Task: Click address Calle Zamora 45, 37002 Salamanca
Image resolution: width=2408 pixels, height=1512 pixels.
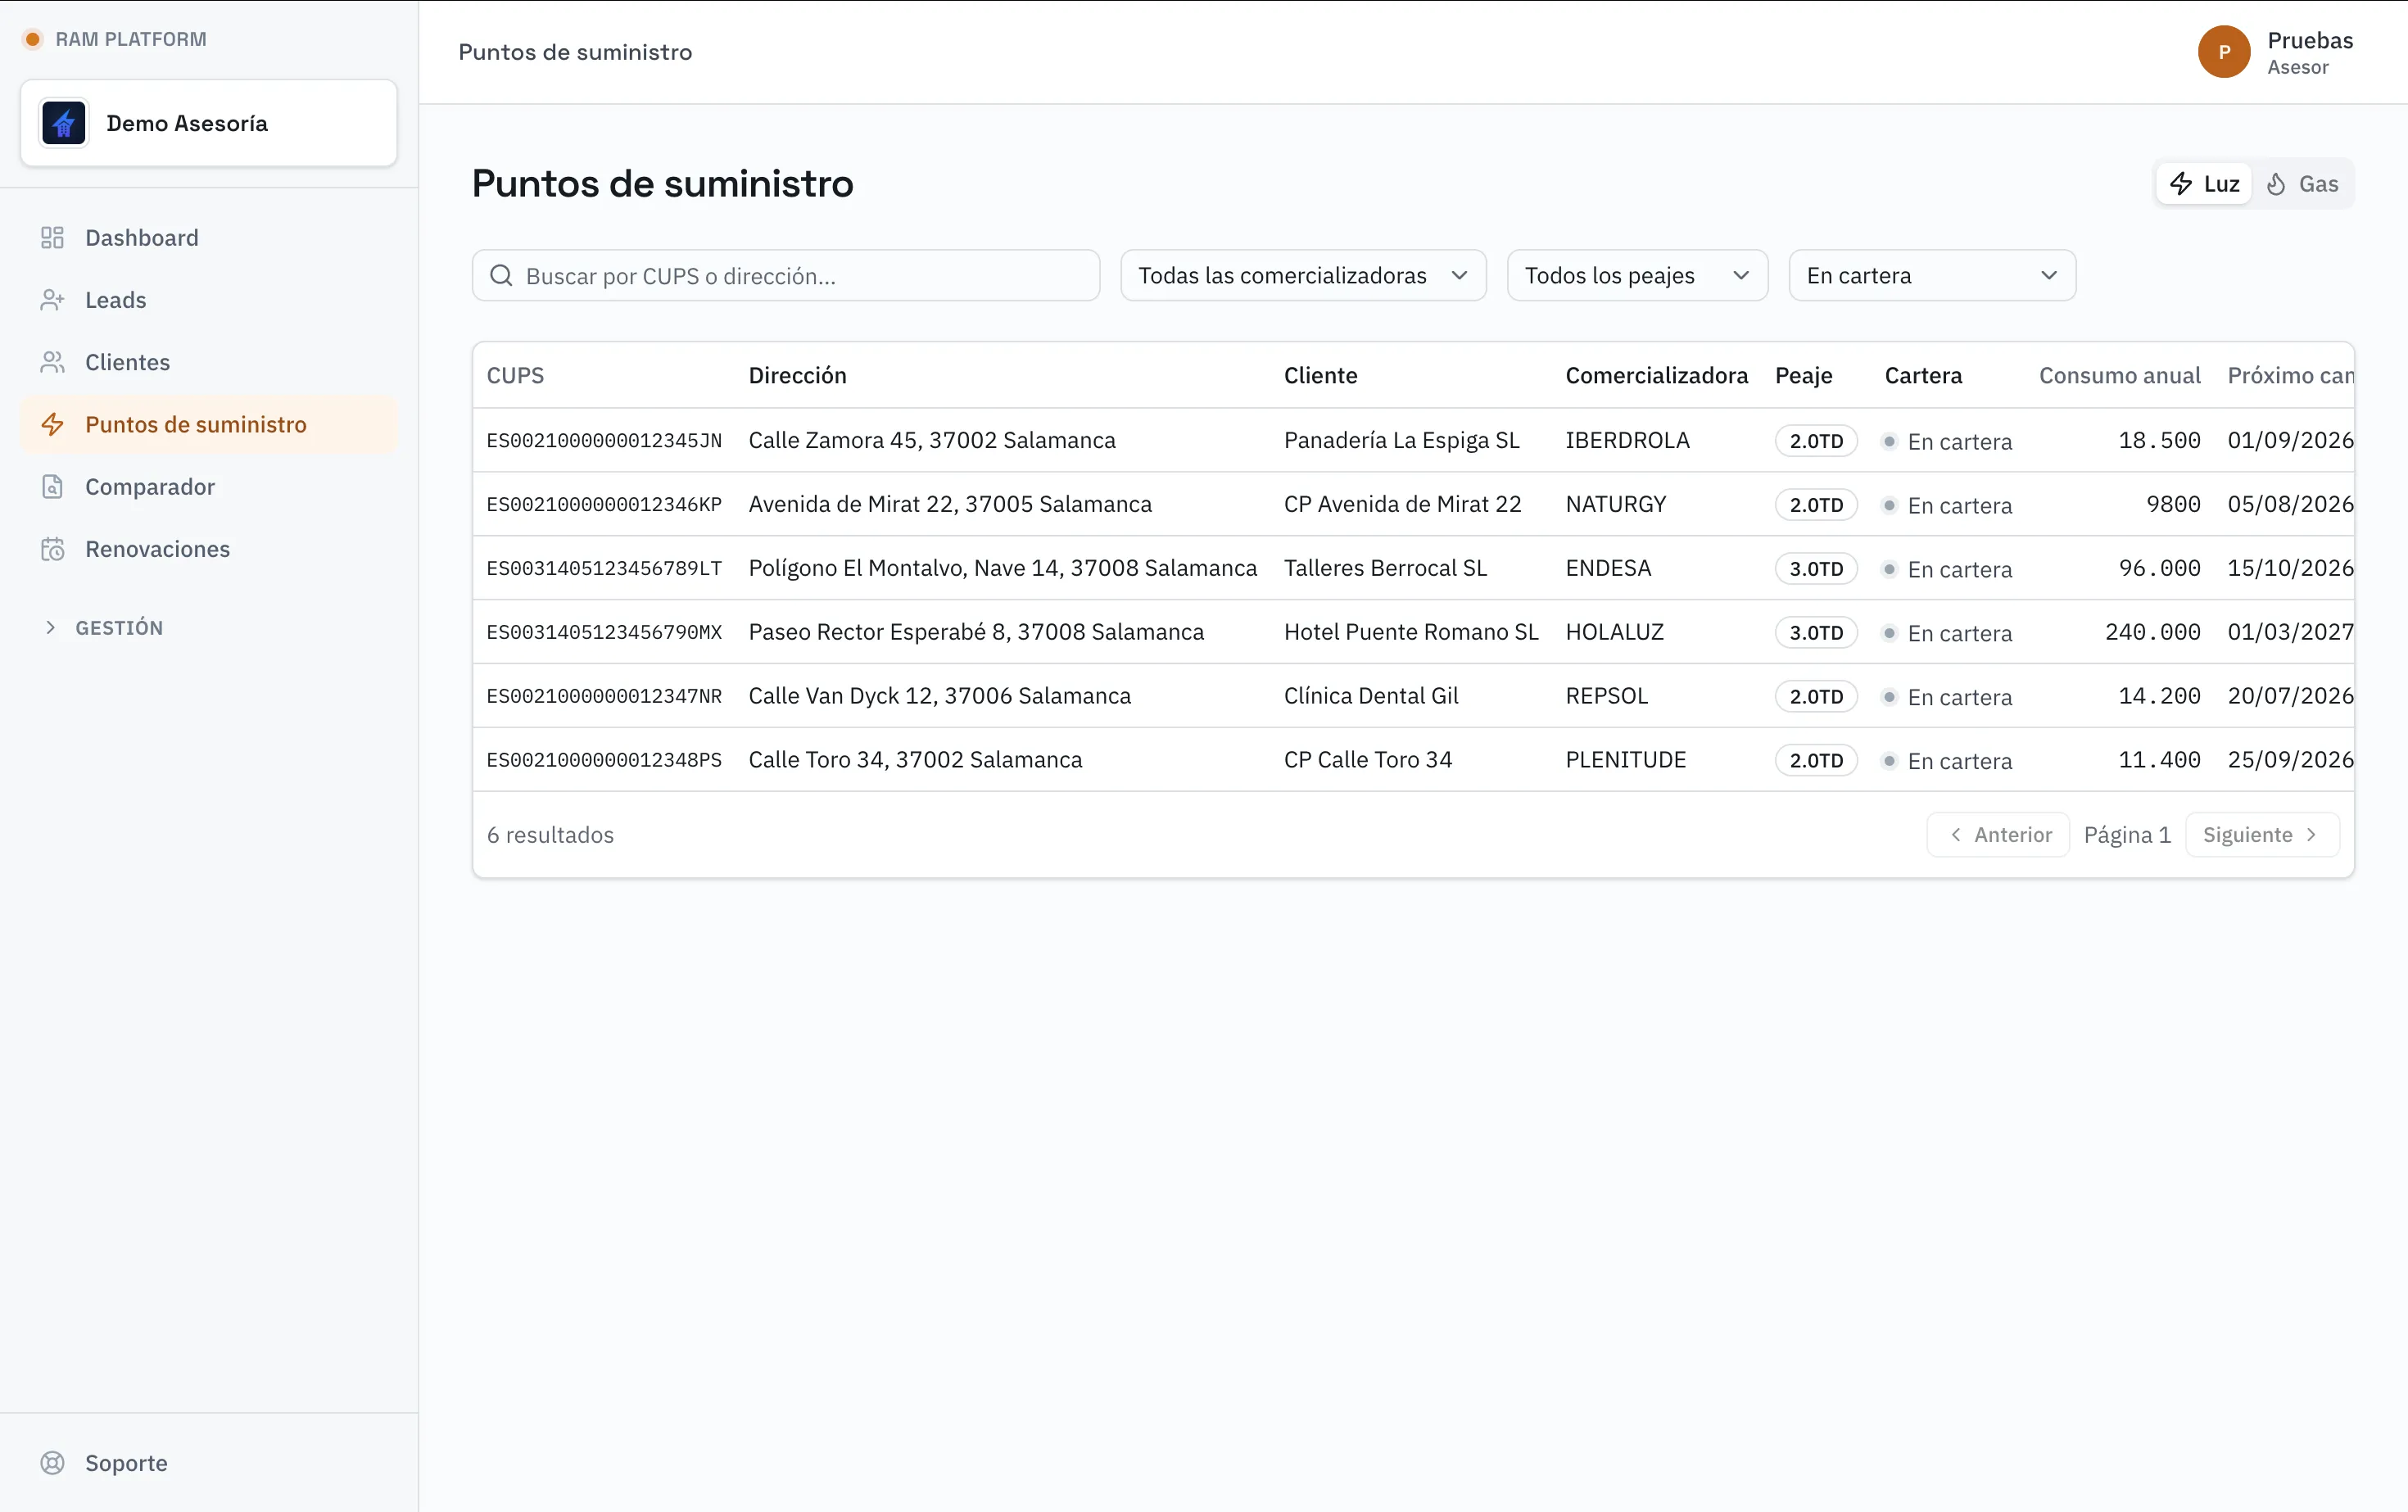Action: [932, 441]
